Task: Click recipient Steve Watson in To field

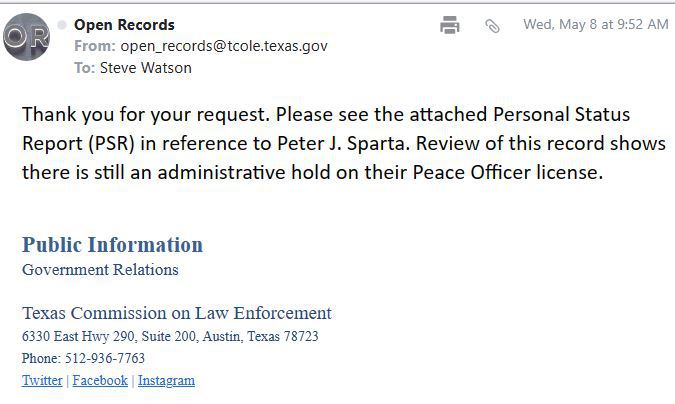Action: click(x=145, y=68)
